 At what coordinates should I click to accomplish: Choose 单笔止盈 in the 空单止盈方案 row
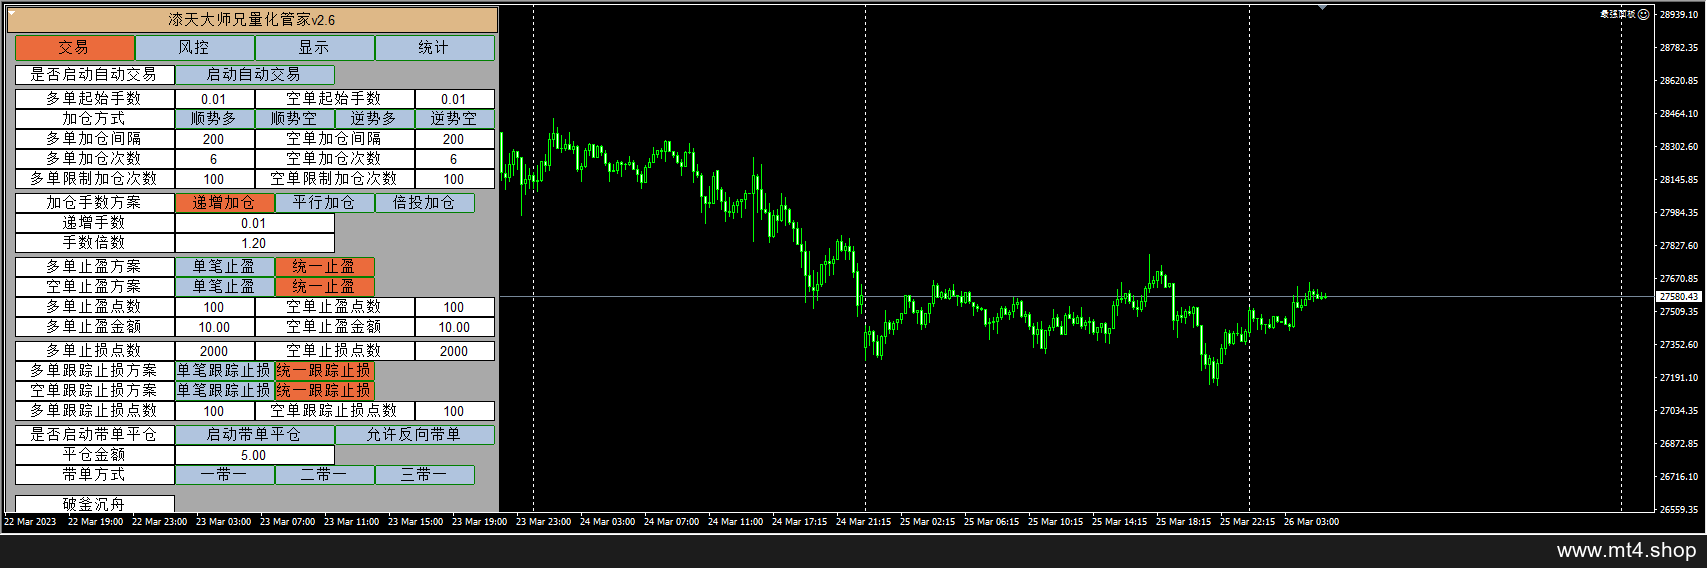pos(225,286)
